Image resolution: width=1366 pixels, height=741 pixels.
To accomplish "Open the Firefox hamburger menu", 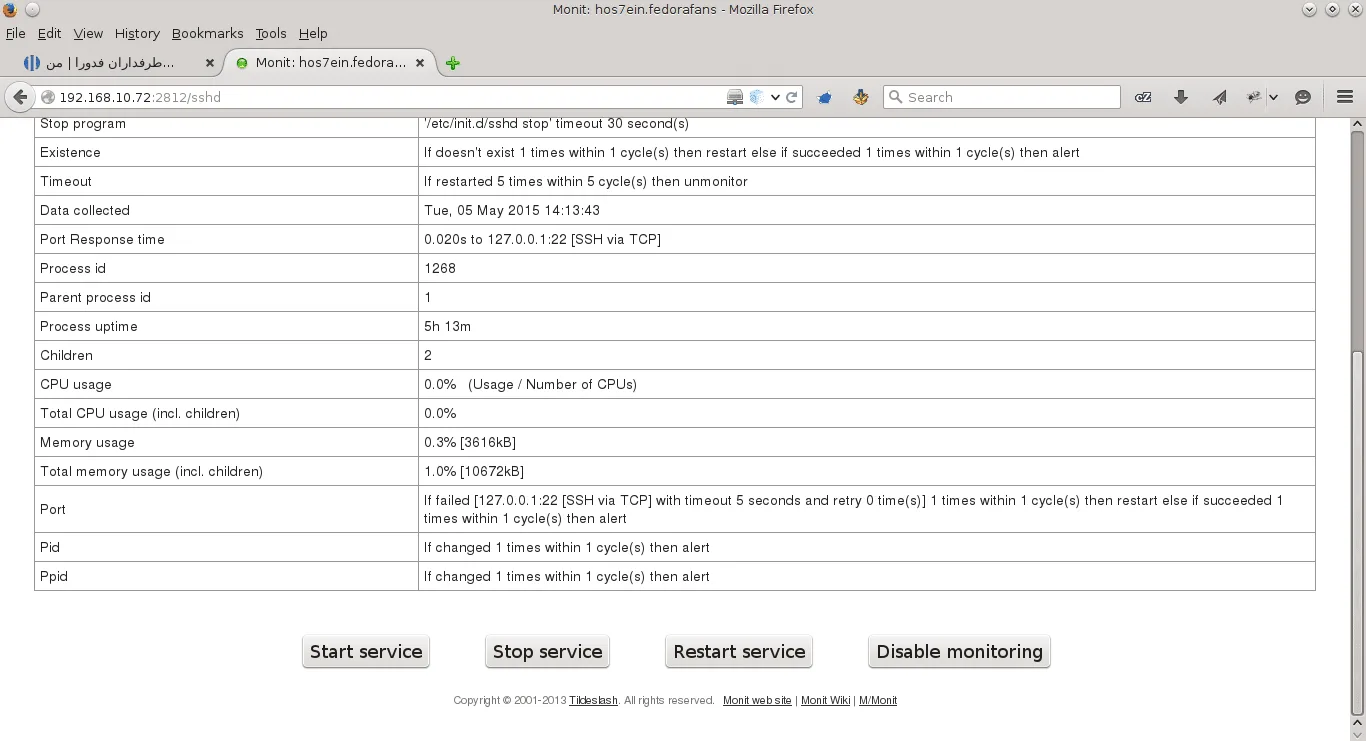I will click(x=1345, y=97).
